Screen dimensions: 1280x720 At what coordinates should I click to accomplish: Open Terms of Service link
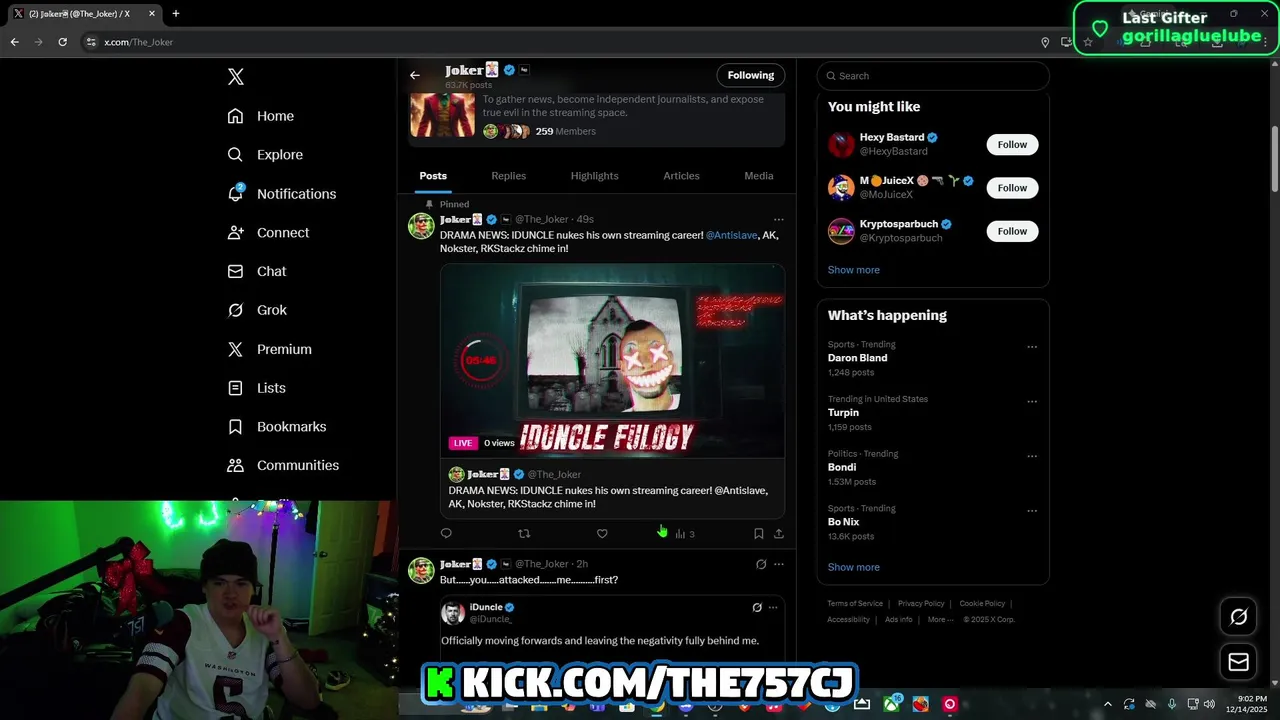tap(855, 604)
